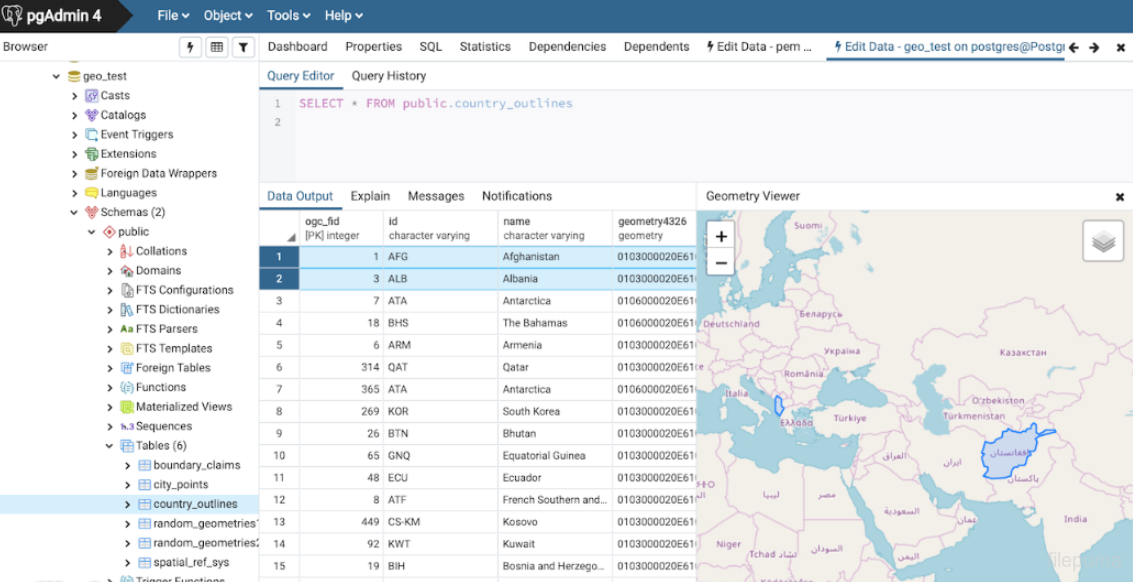Click into the SQL query editor text
This screenshot has height=582, width=1133.
tap(435, 104)
